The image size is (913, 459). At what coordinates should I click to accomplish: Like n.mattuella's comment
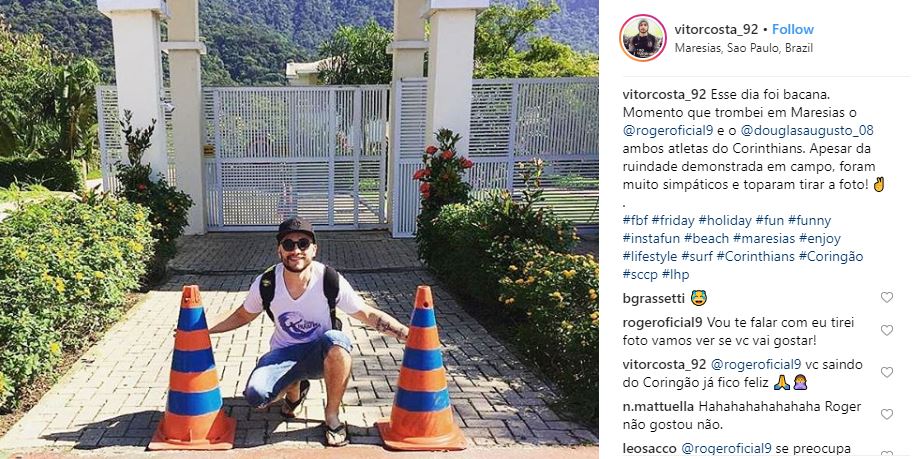(x=886, y=414)
